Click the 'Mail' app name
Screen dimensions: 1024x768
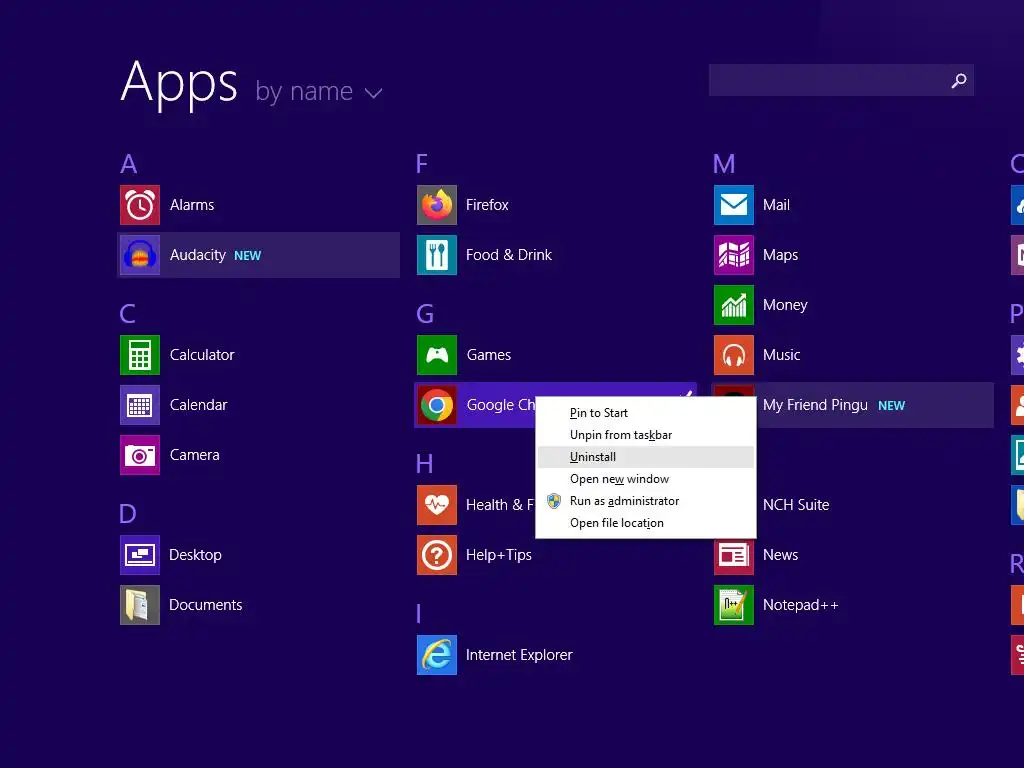click(x=776, y=205)
